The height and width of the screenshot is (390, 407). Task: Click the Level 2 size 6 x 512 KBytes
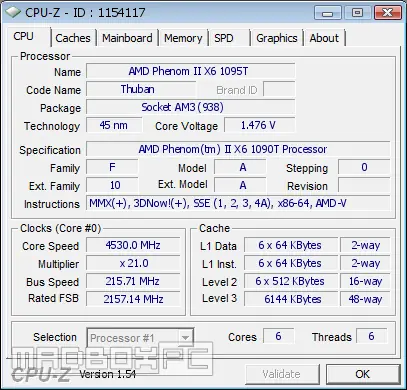click(x=291, y=281)
